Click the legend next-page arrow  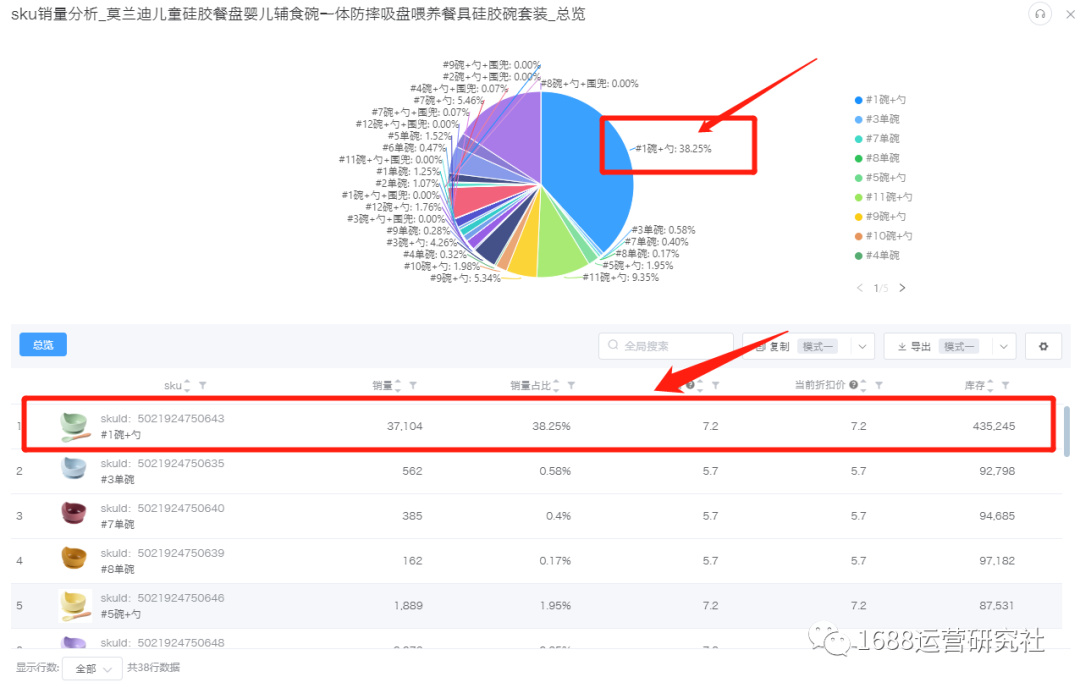point(902,287)
